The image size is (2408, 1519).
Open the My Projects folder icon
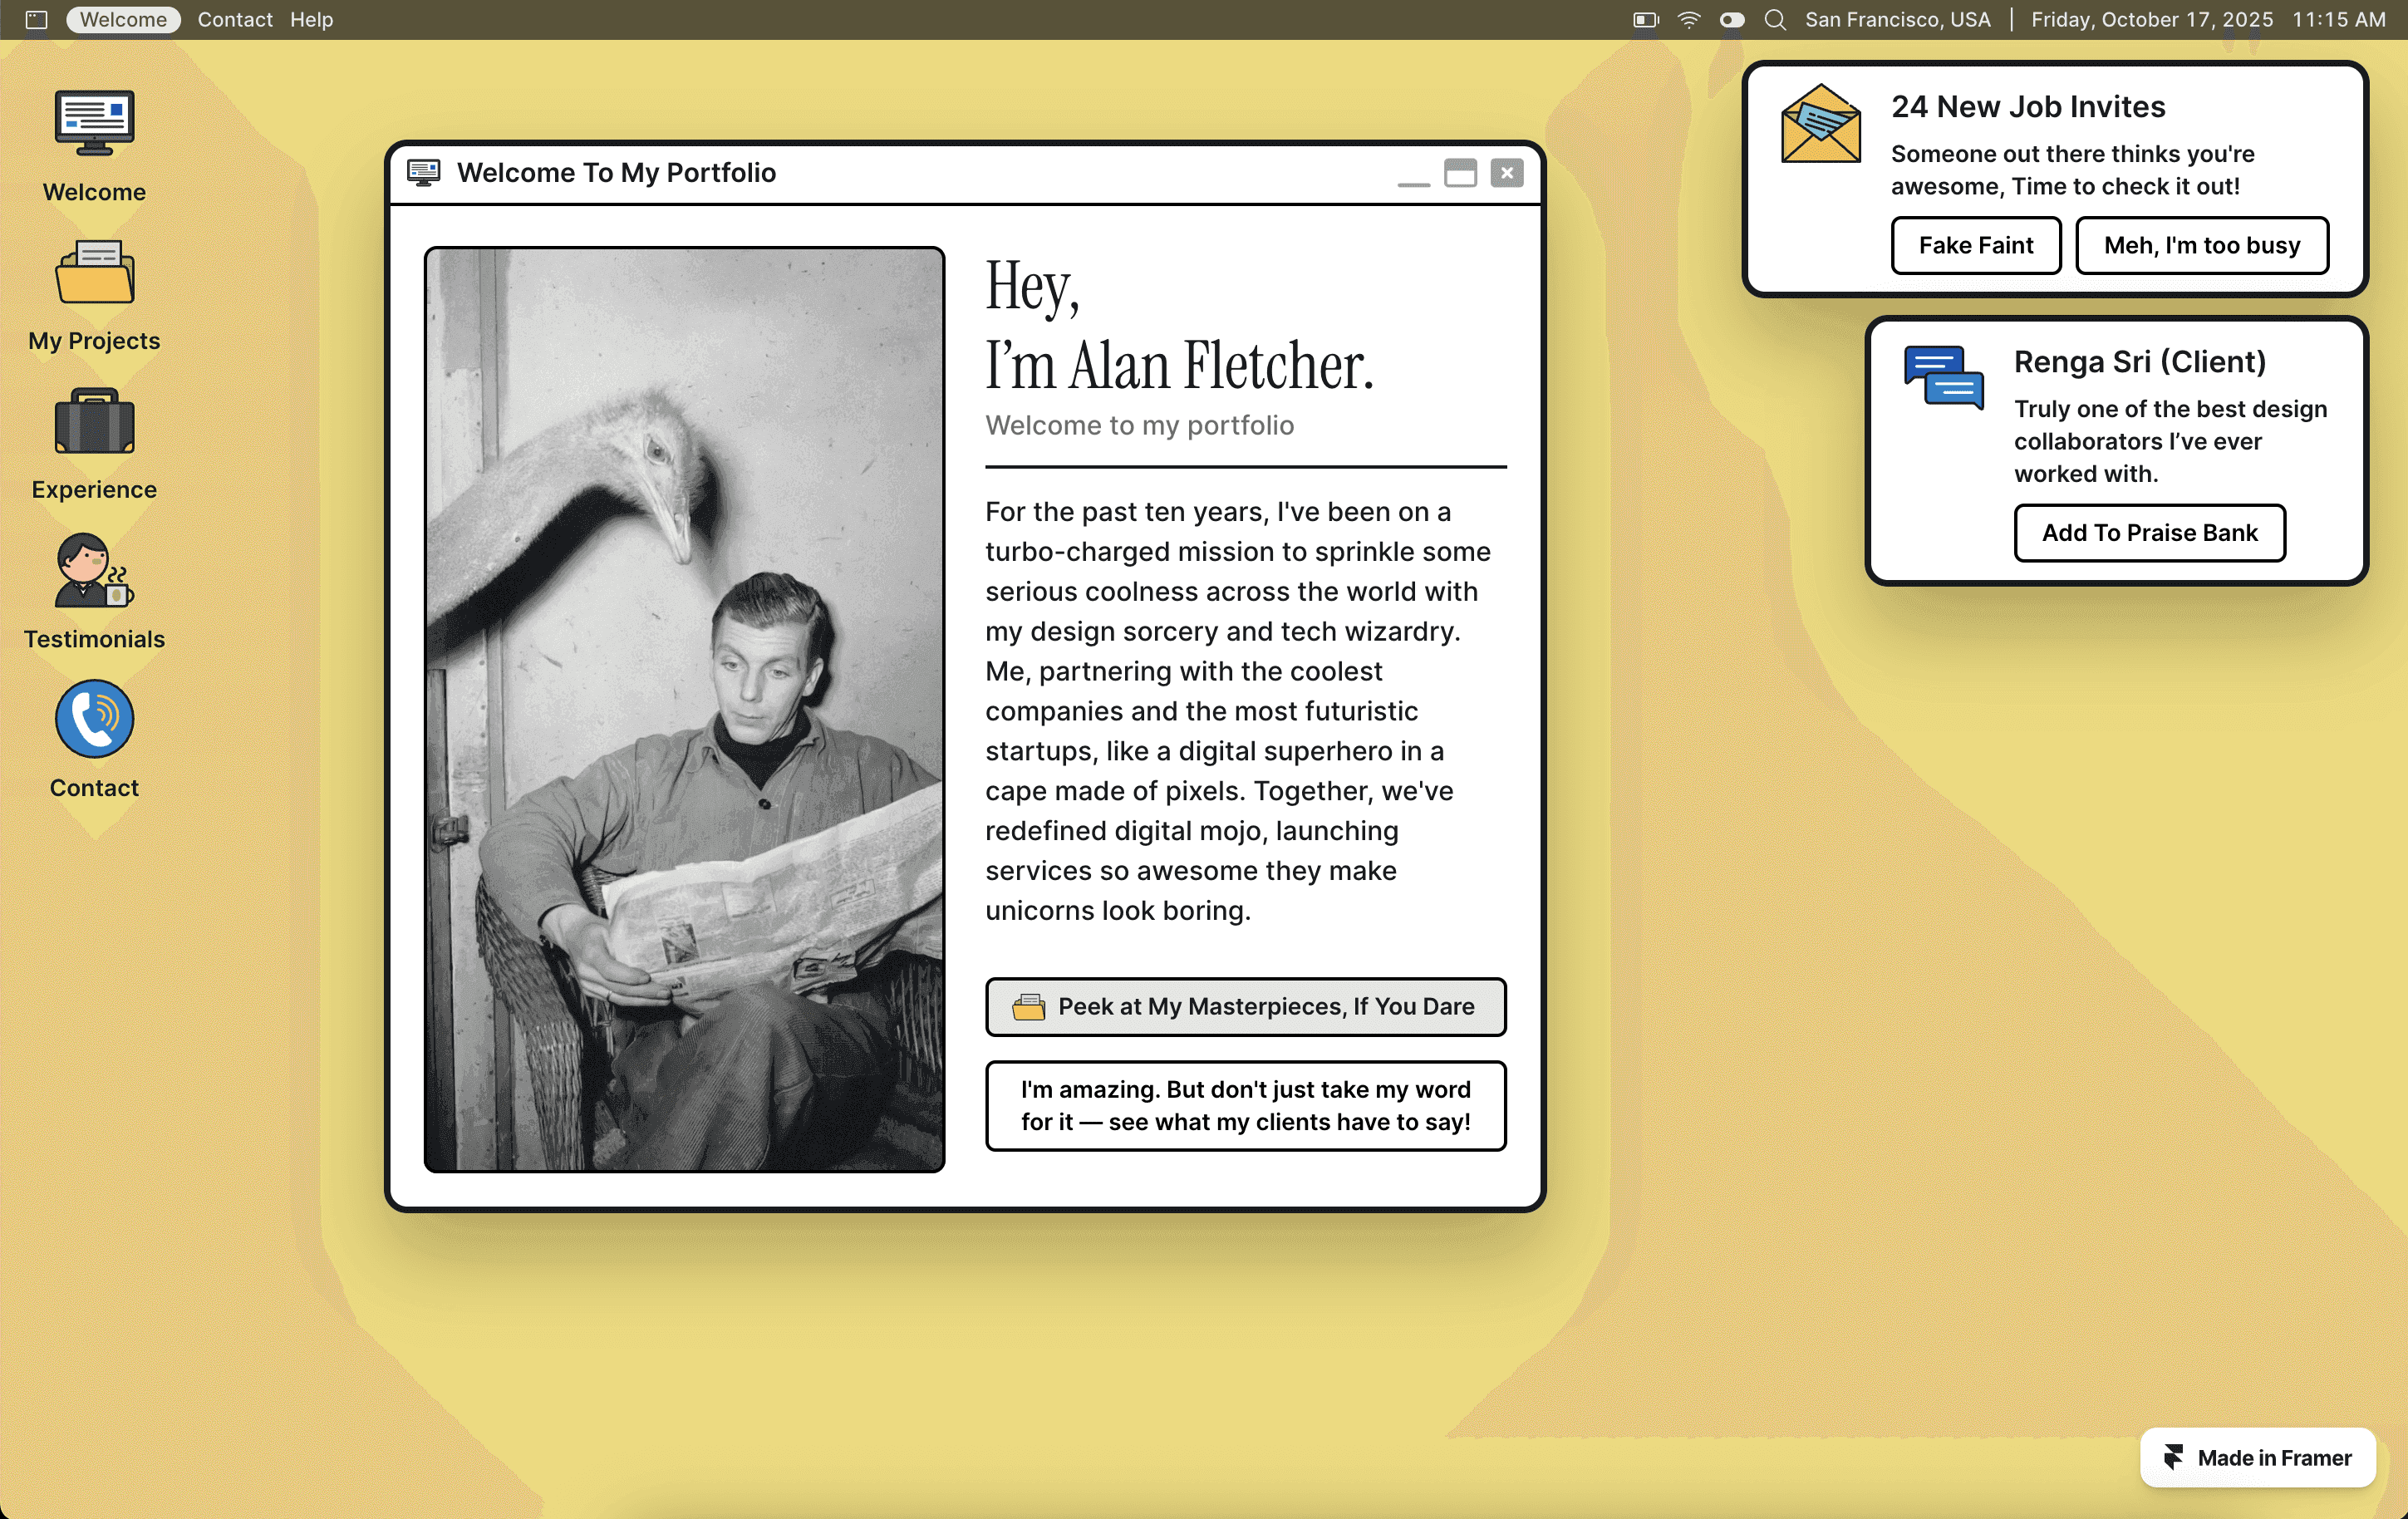tap(94, 273)
